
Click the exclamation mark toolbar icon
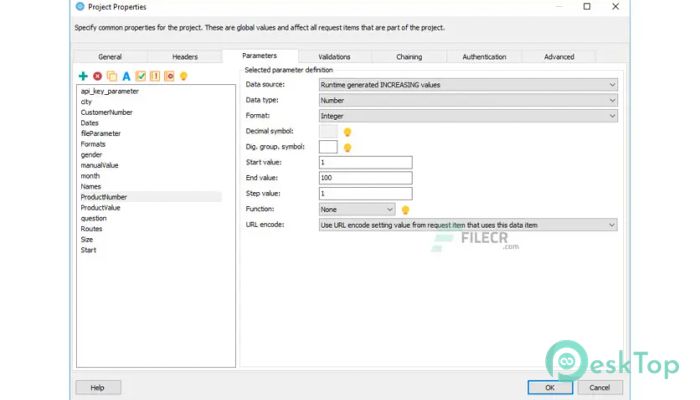[x=155, y=76]
